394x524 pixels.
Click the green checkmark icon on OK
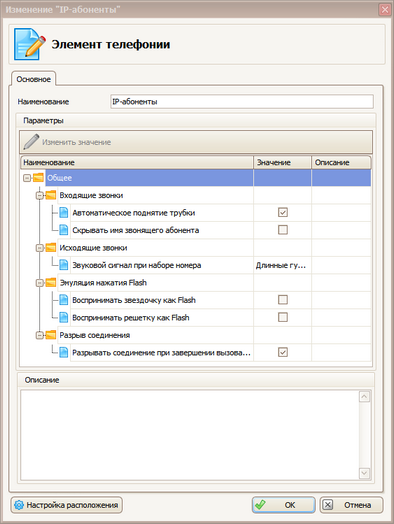(x=260, y=504)
